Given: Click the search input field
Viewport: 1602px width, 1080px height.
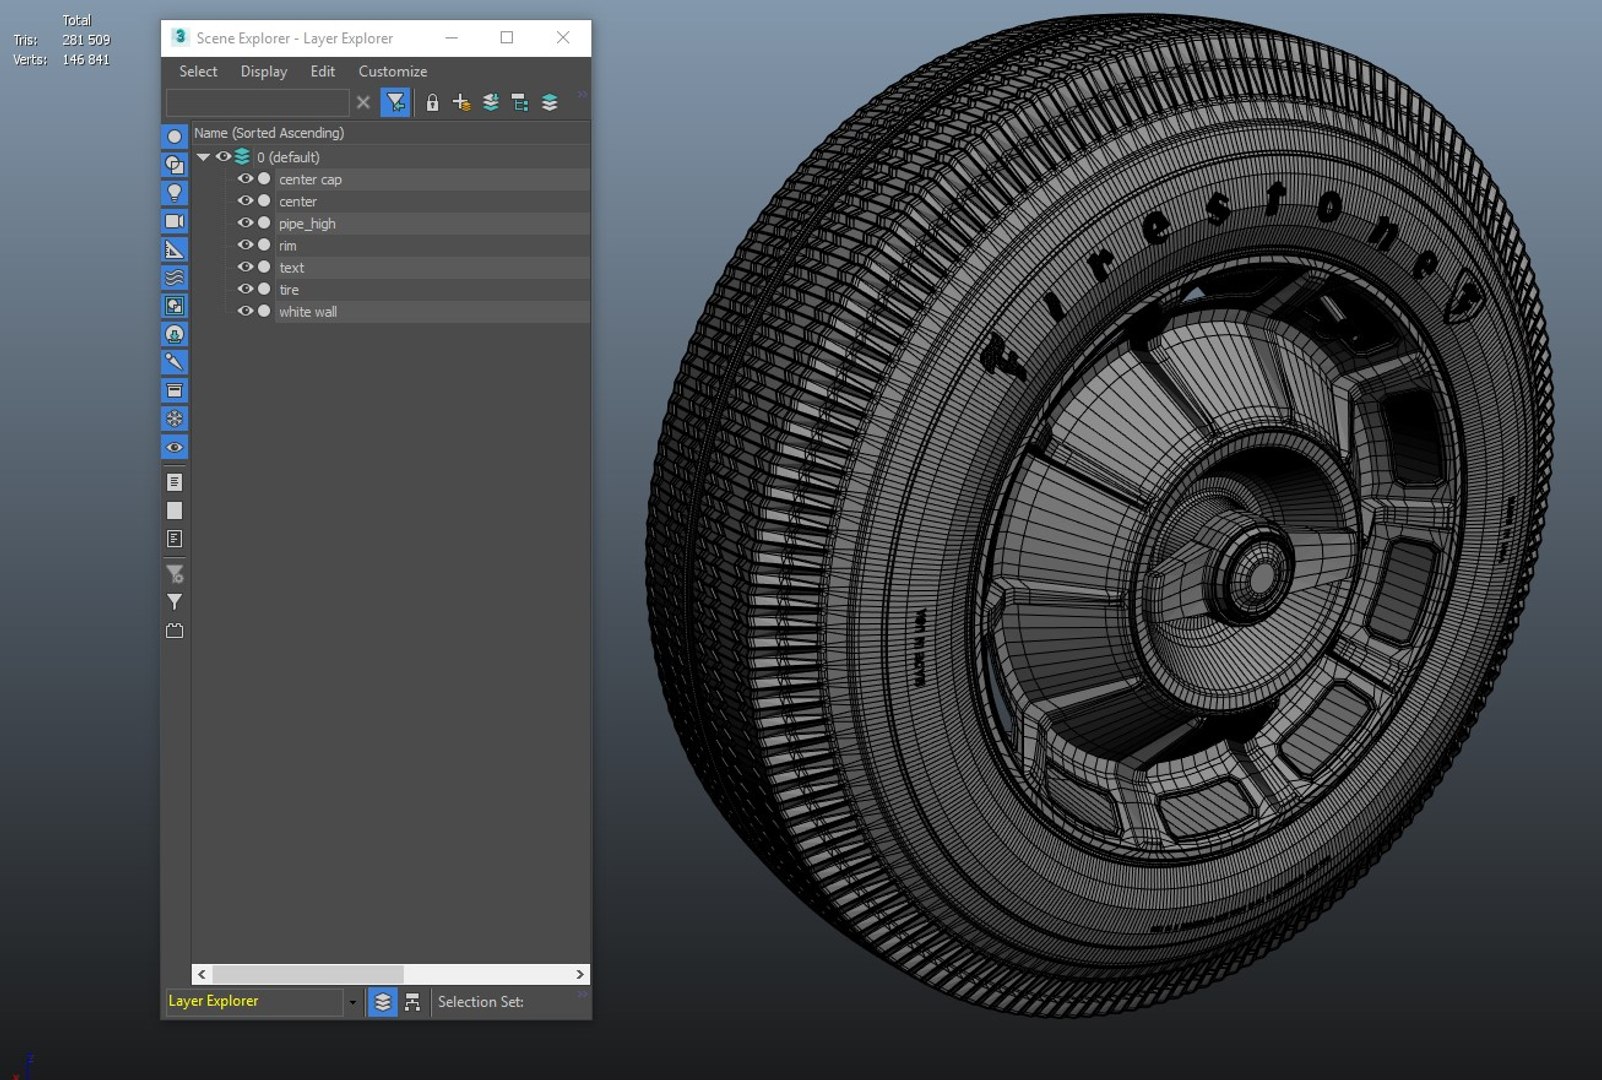Looking at the screenshot, I should 257,102.
